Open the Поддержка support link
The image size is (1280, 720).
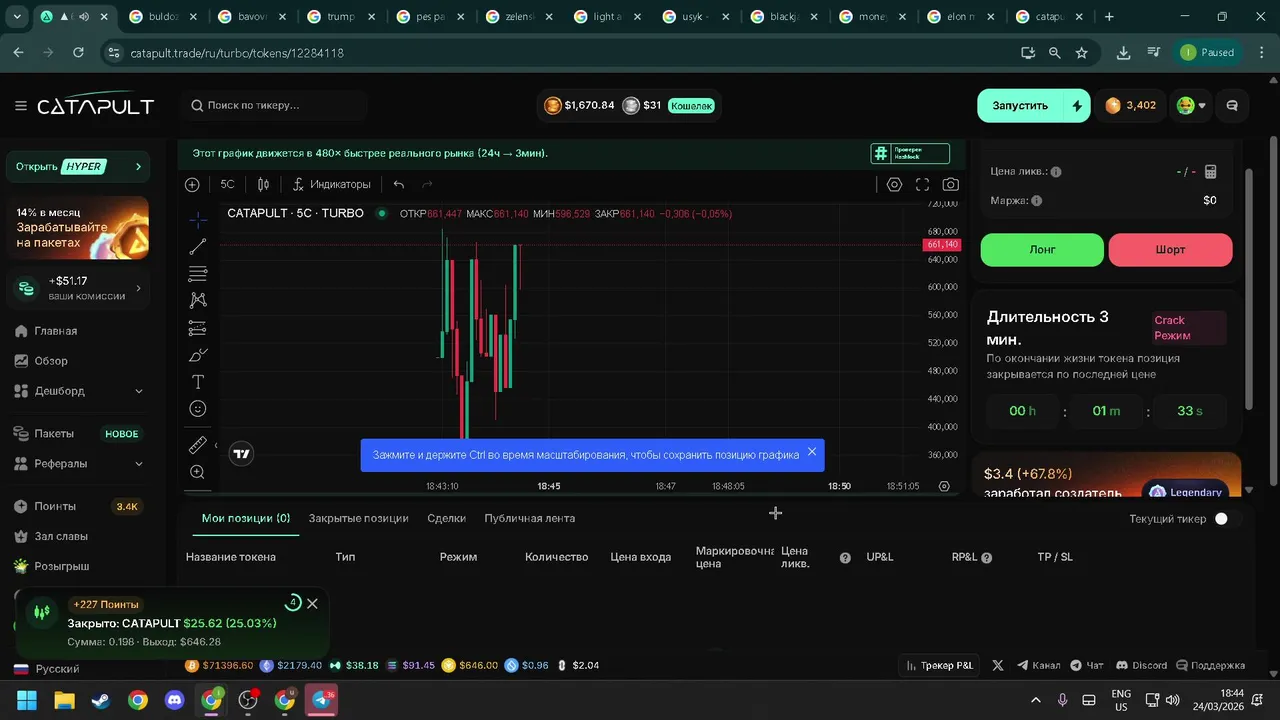click(x=1211, y=665)
